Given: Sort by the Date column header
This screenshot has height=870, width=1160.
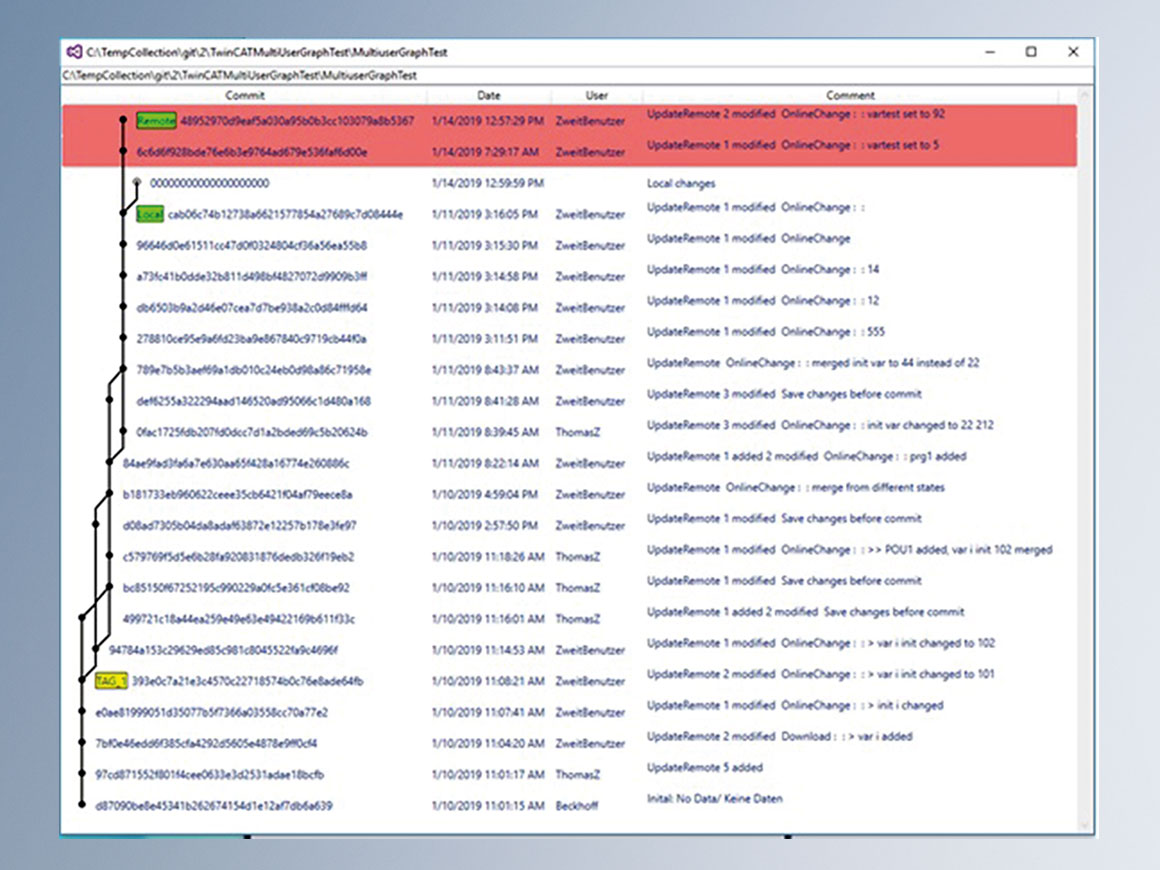Looking at the screenshot, I should tap(488, 96).
